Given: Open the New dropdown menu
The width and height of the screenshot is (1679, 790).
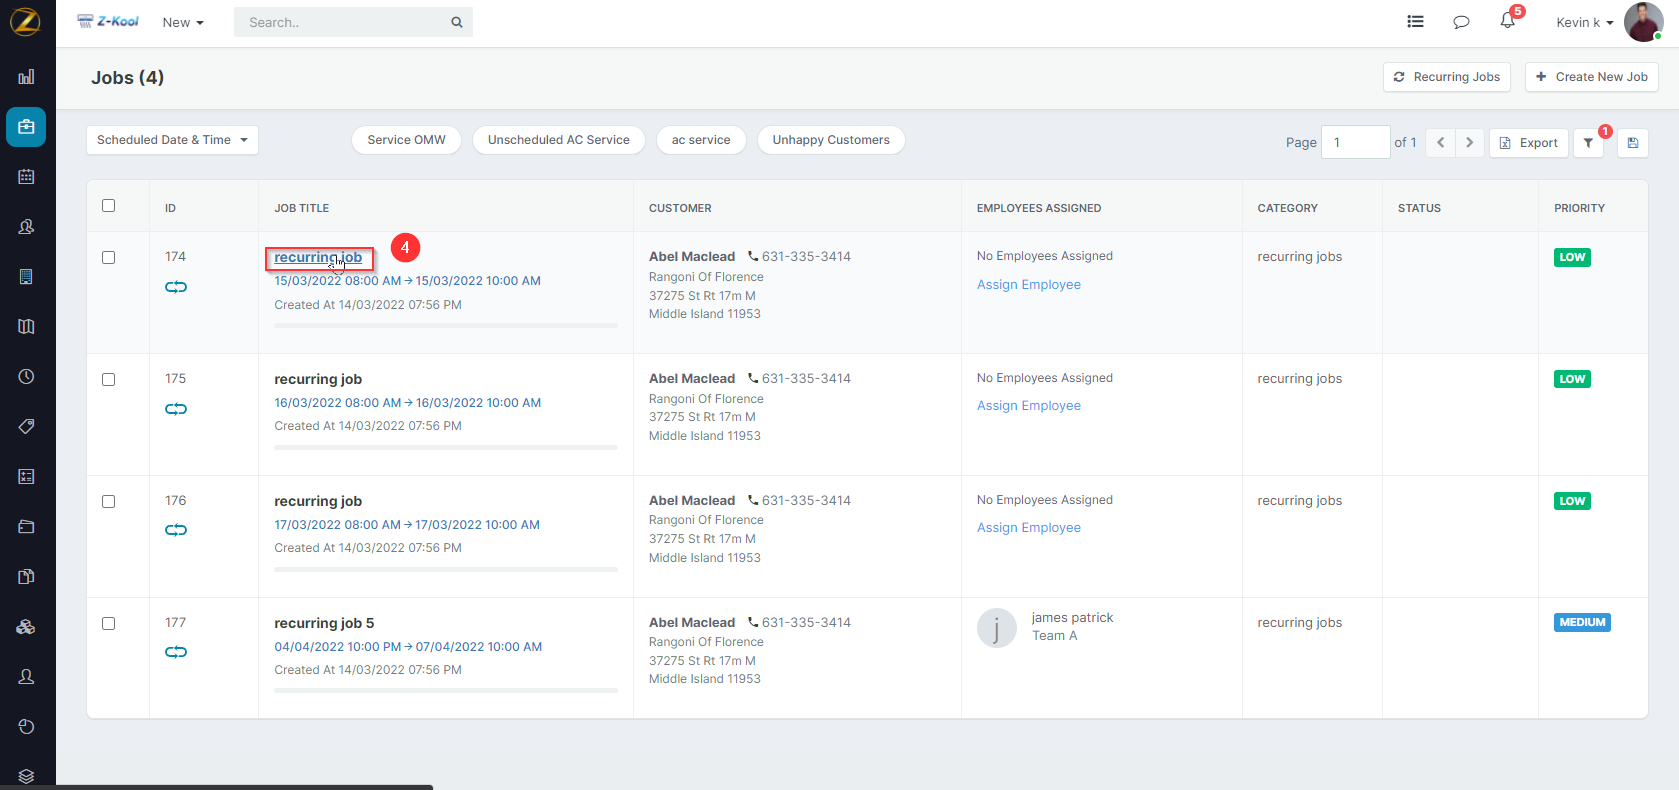Looking at the screenshot, I should pyautogui.click(x=183, y=22).
